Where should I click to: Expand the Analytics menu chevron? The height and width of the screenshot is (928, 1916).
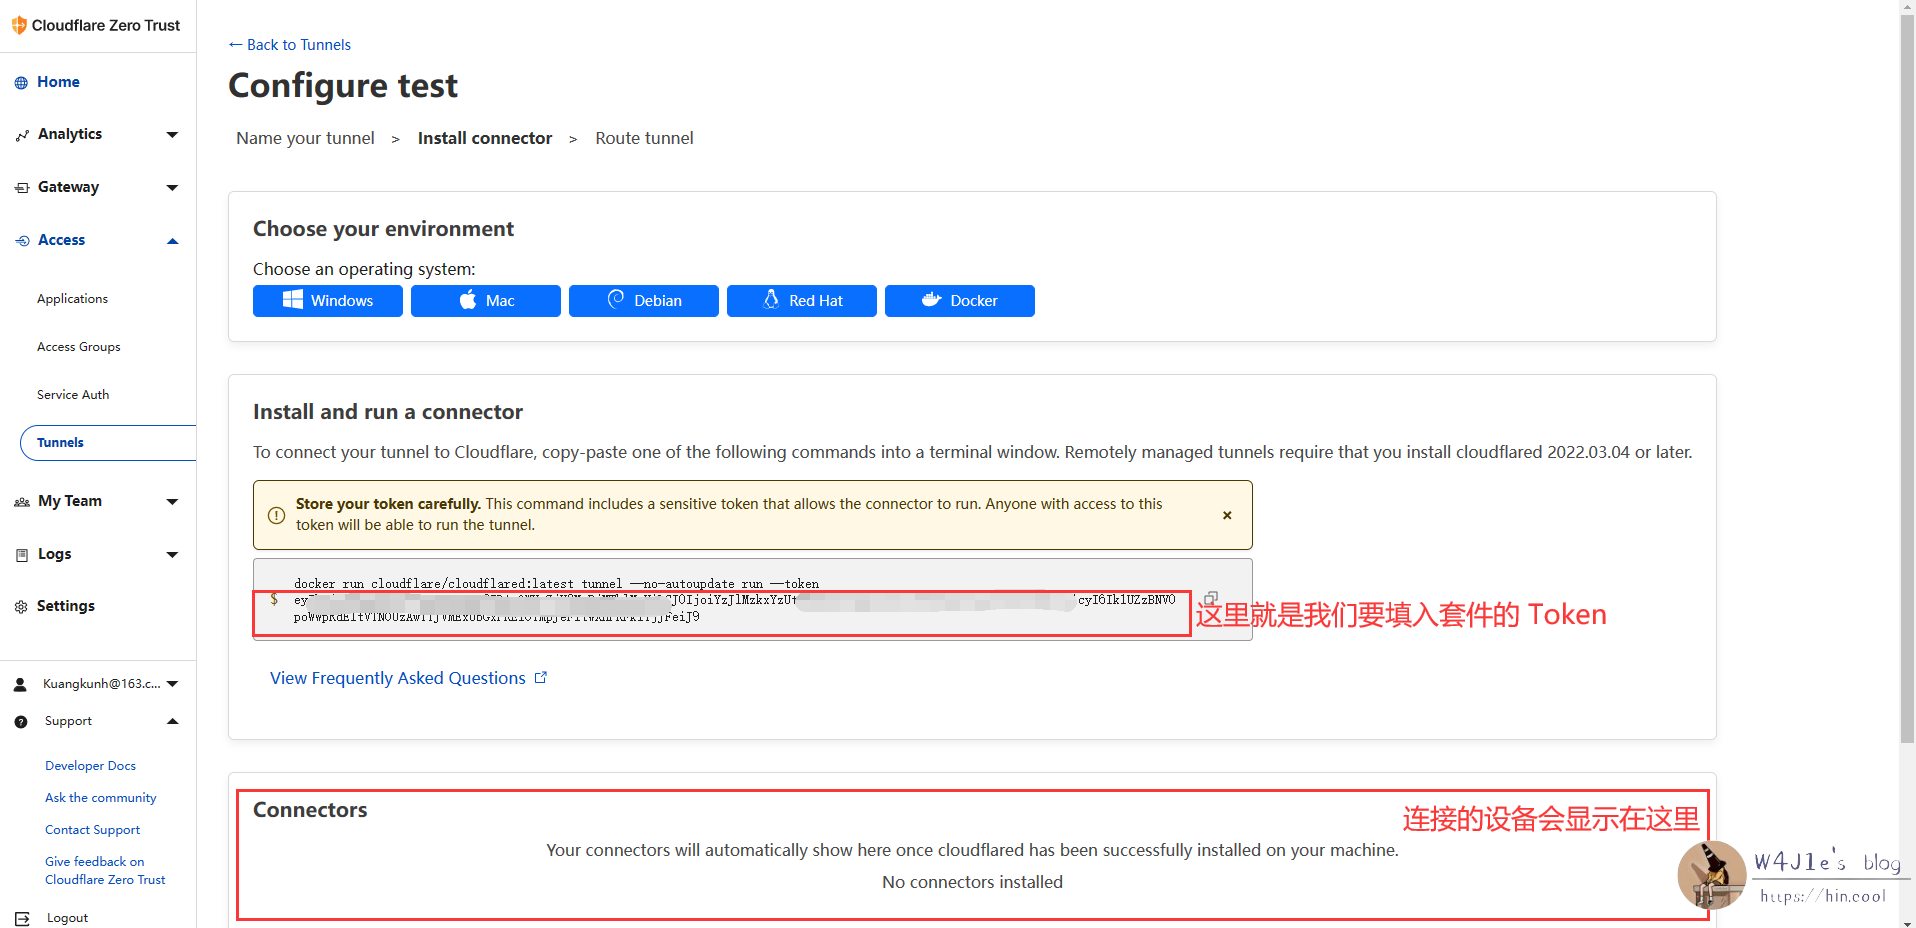171,134
